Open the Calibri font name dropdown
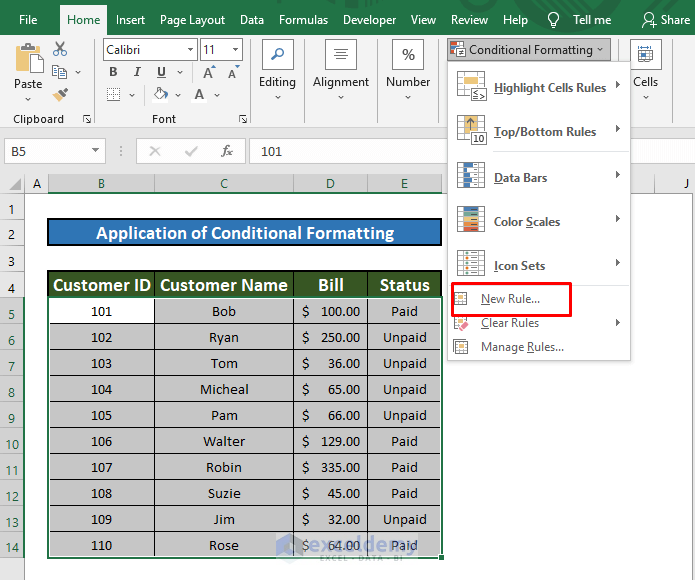This screenshot has height=580, width=695. (x=190, y=49)
